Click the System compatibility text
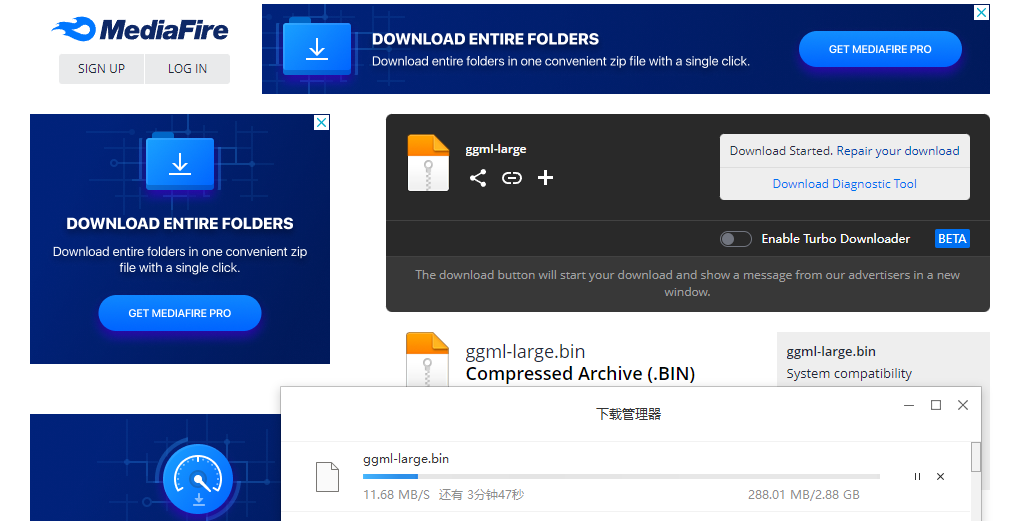1022x521 pixels. [x=849, y=374]
